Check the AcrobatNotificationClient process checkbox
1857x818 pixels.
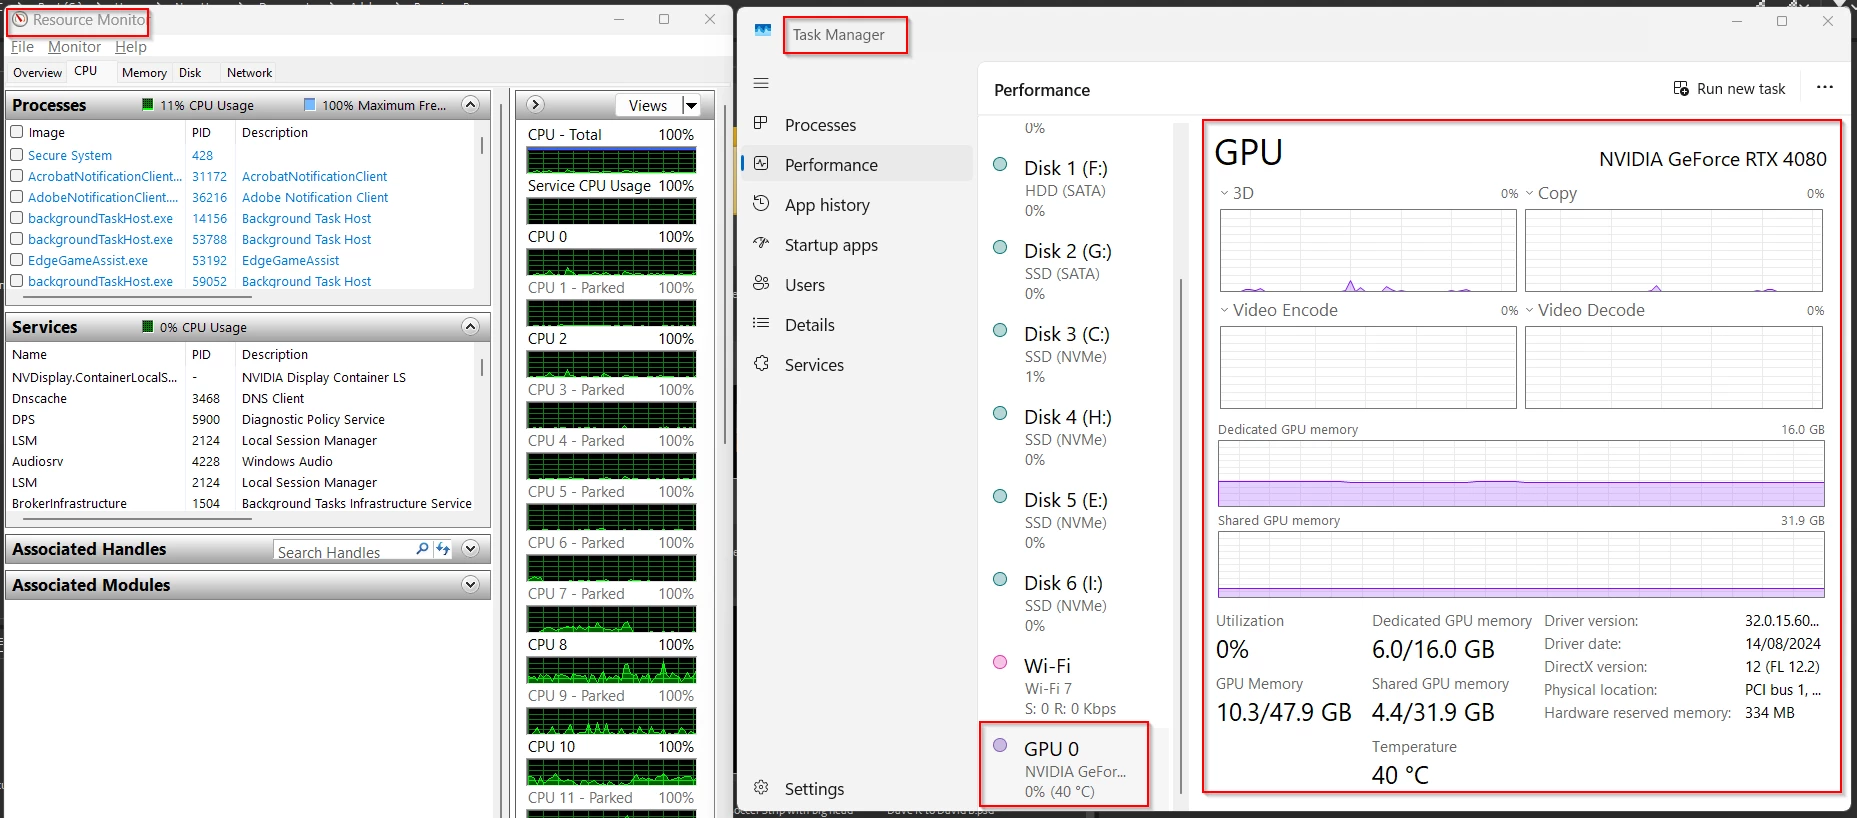(17, 176)
